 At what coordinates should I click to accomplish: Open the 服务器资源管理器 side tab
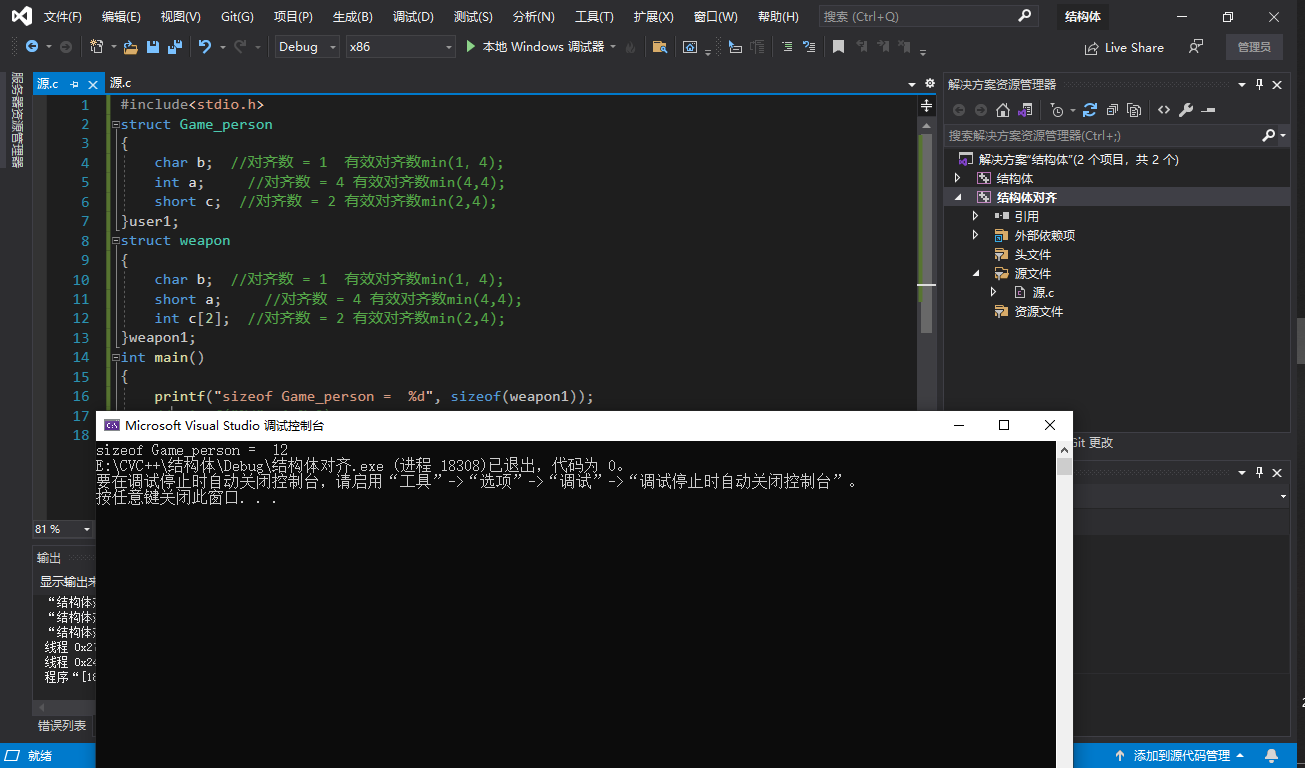click(16, 120)
